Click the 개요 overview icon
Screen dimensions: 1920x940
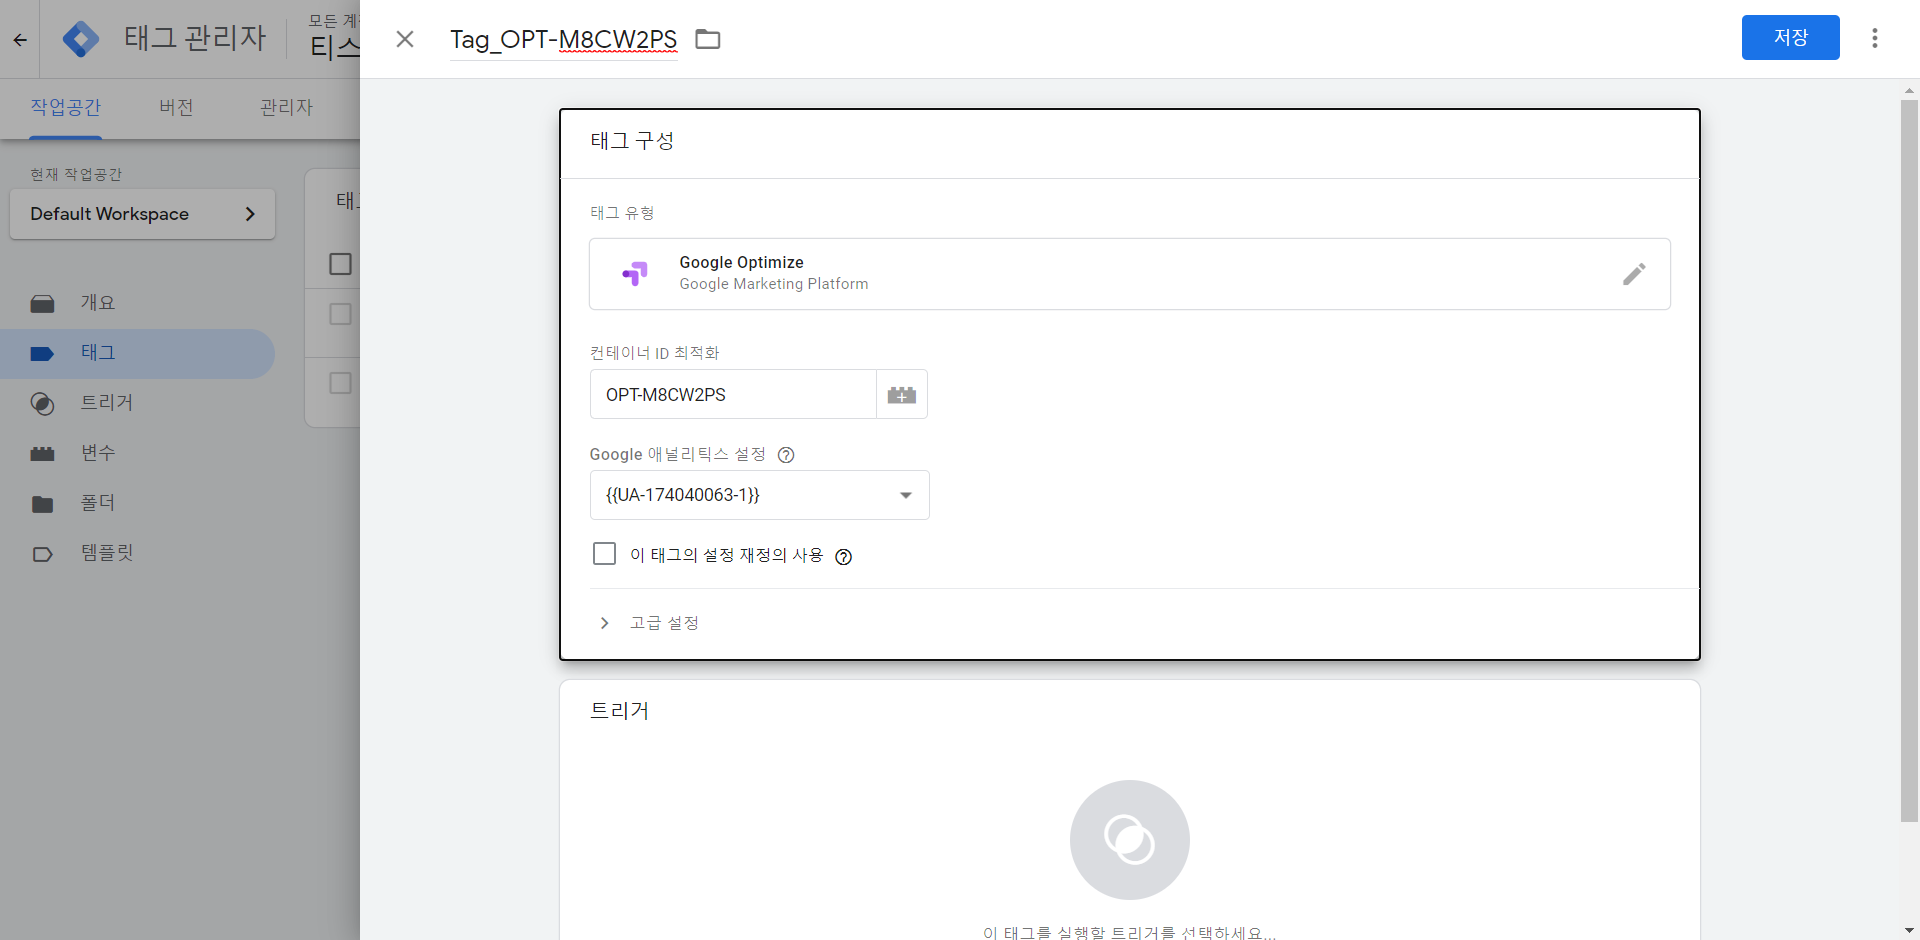click(42, 304)
